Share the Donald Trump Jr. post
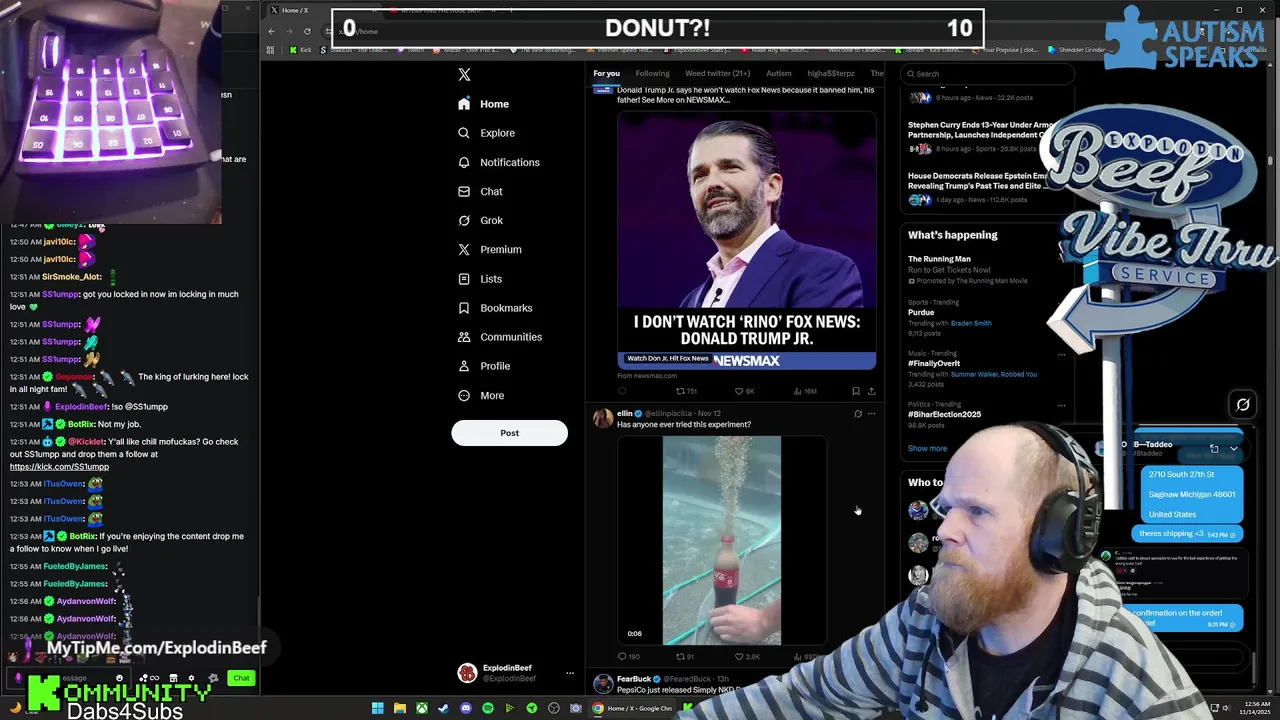The height and width of the screenshot is (720, 1280). (x=871, y=391)
